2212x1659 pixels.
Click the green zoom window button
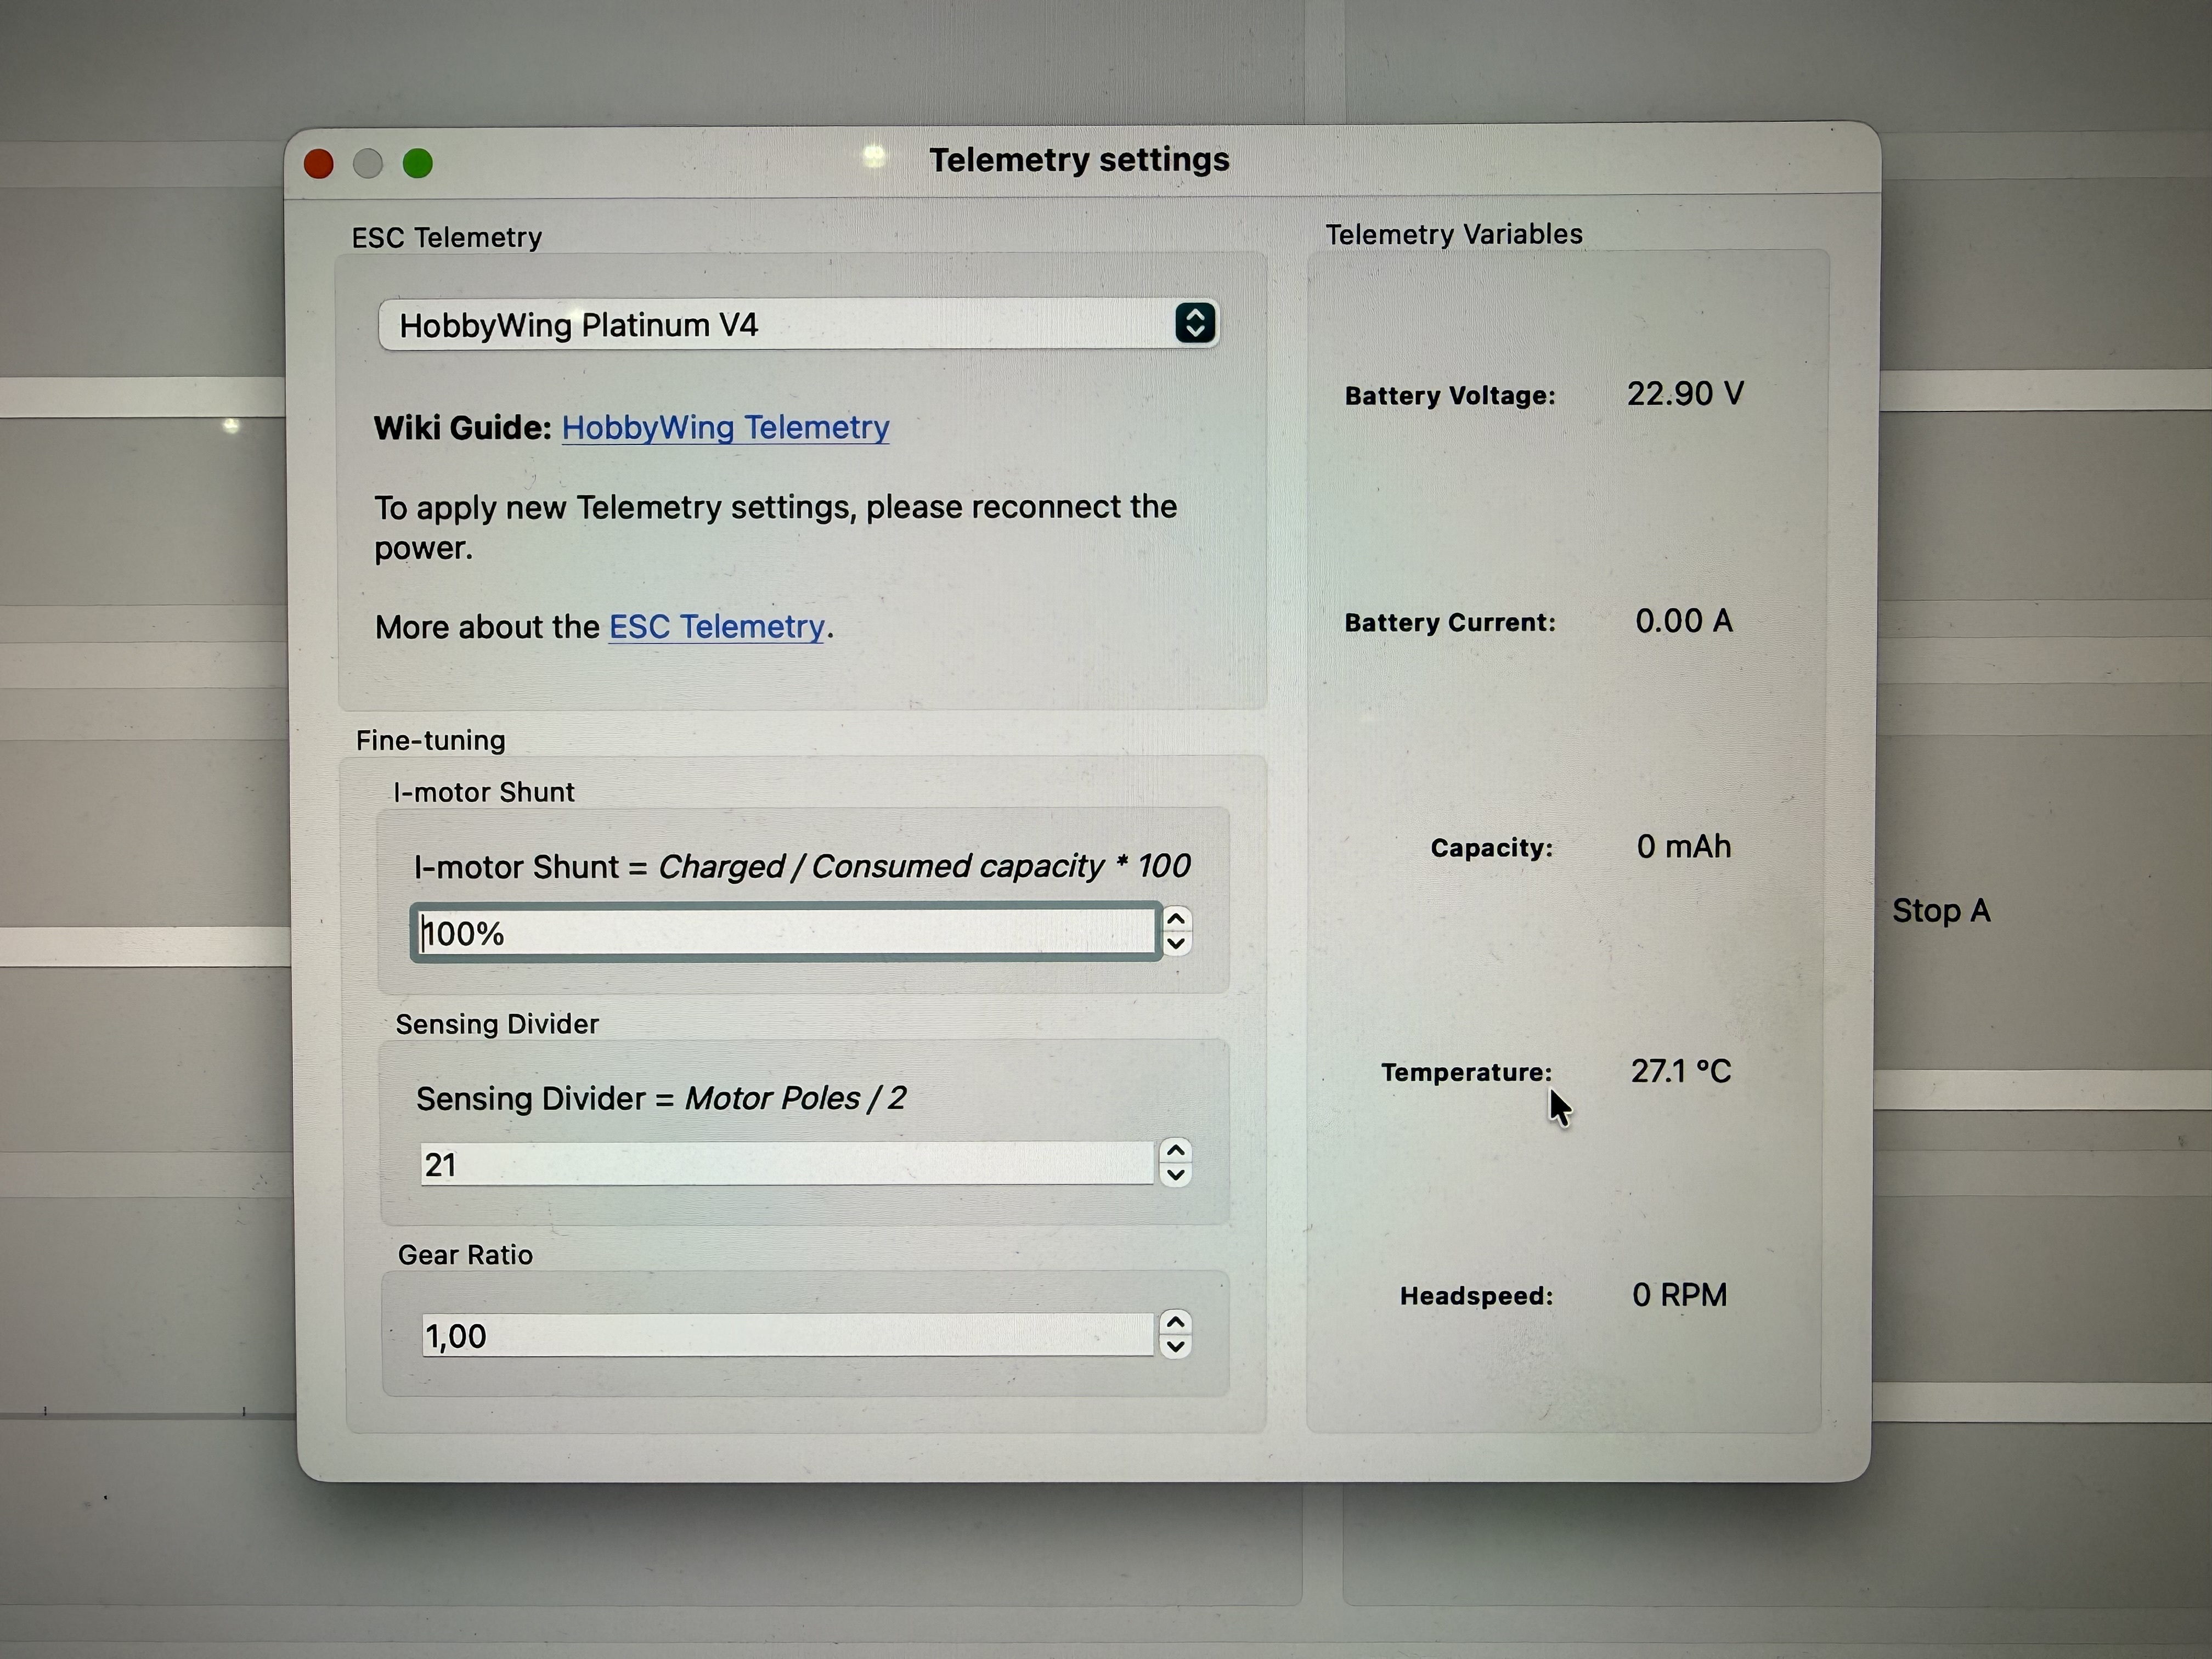point(418,163)
